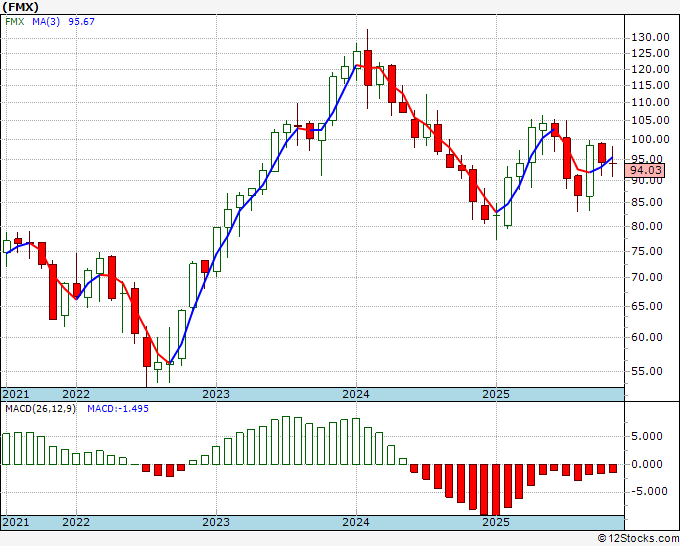
Task: Click the MACD:-1.495 value label
Action: pos(118,409)
